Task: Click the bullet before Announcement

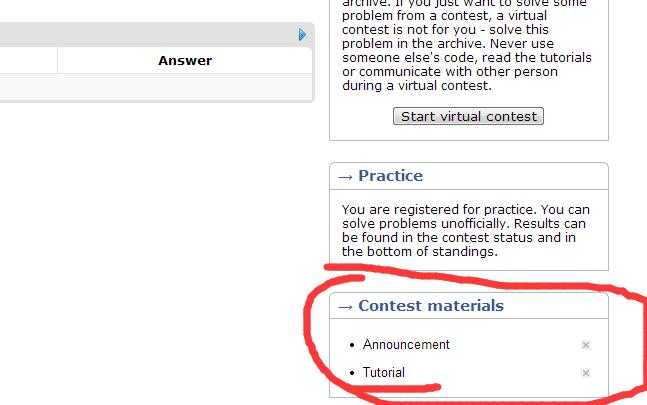Action: 352,345
